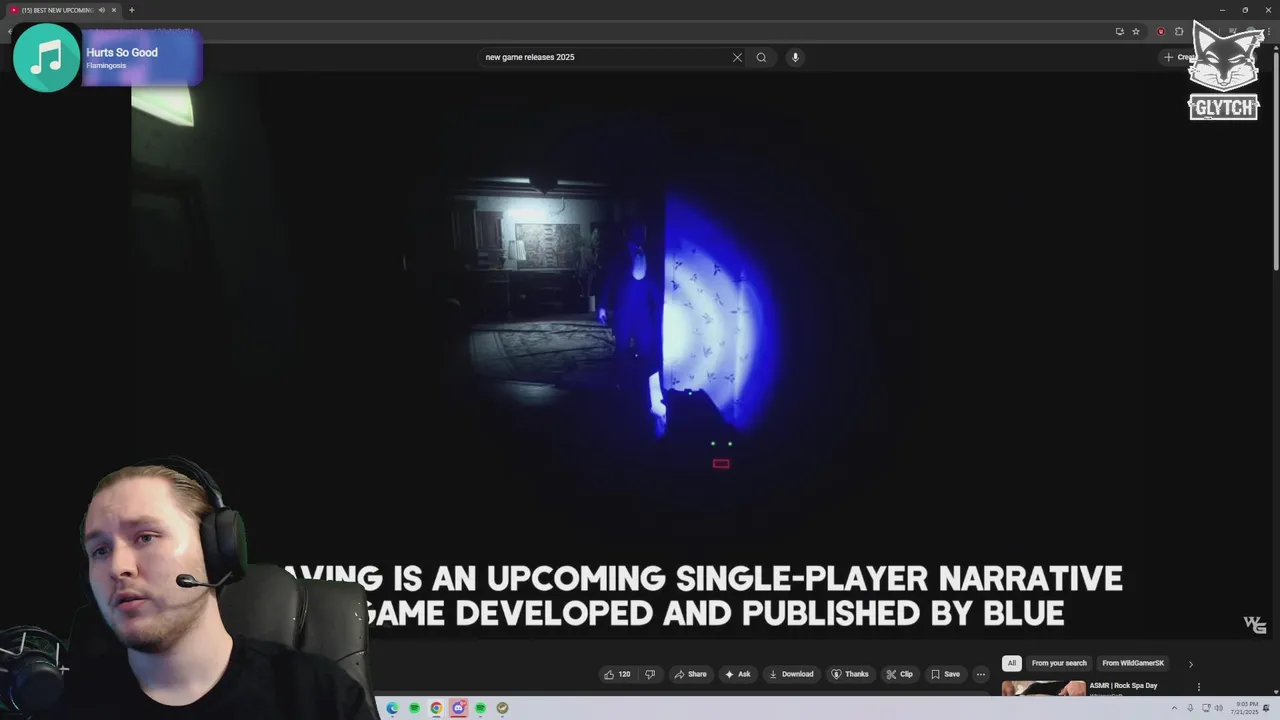Select the From your search chip

coord(1059,663)
